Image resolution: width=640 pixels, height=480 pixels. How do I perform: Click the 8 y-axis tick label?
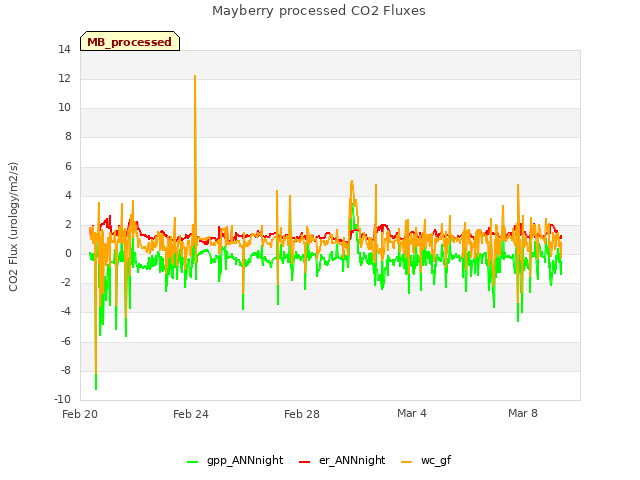[68, 137]
